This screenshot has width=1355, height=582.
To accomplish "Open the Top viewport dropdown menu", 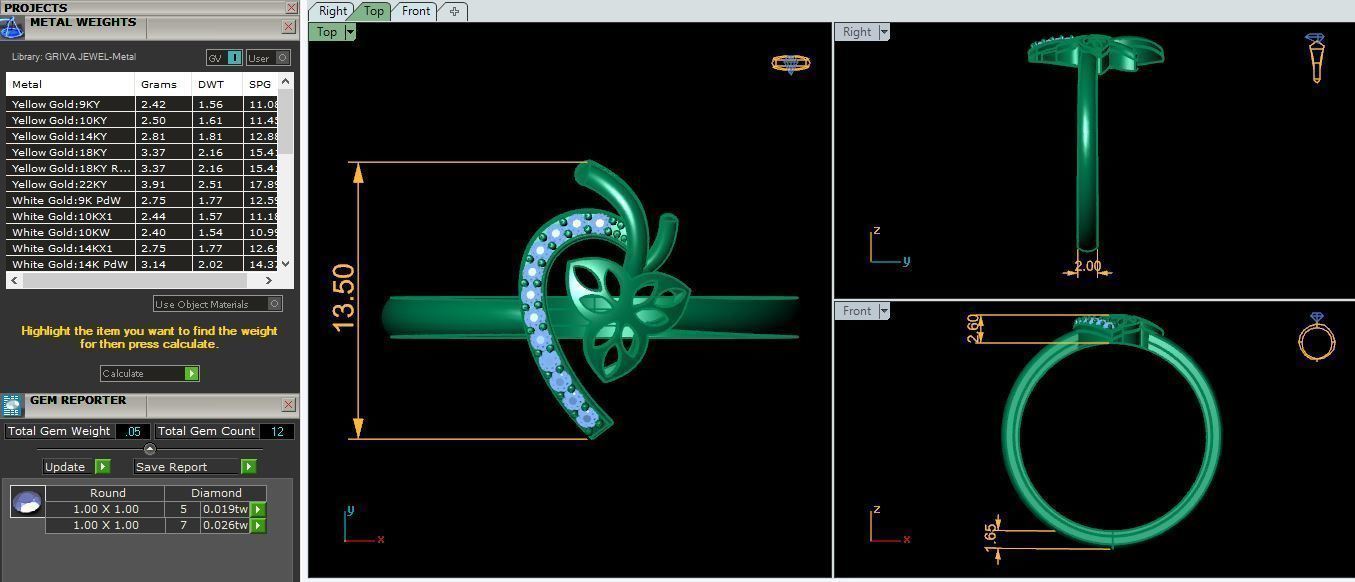I will [350, 32].
